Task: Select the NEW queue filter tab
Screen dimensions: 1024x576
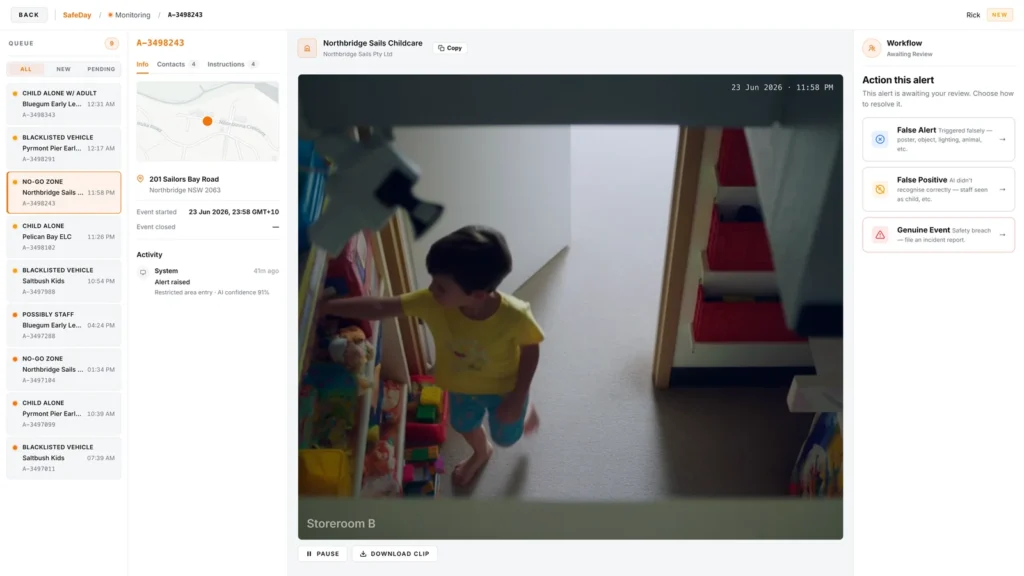Action: click(63, 69)
